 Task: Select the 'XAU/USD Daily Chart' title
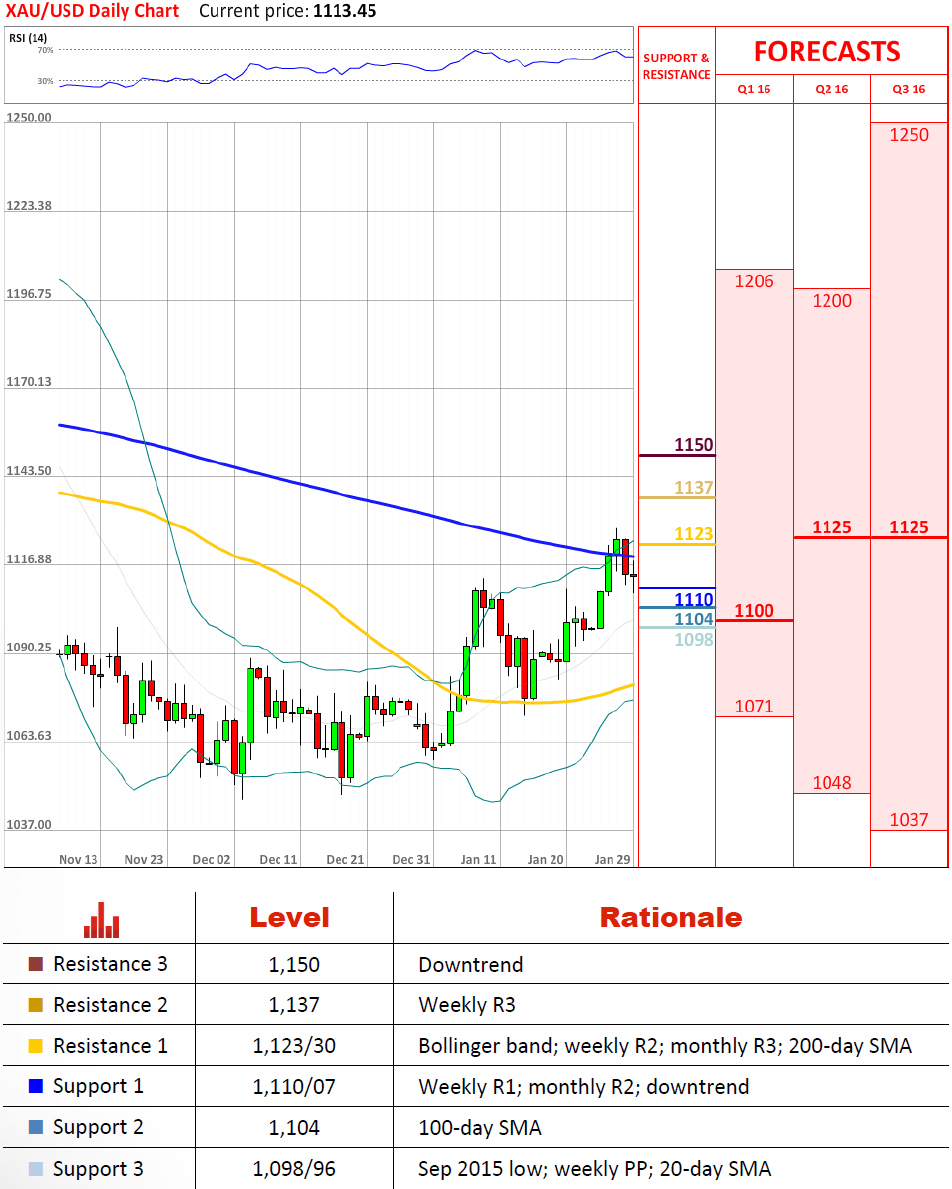[92, 11]
